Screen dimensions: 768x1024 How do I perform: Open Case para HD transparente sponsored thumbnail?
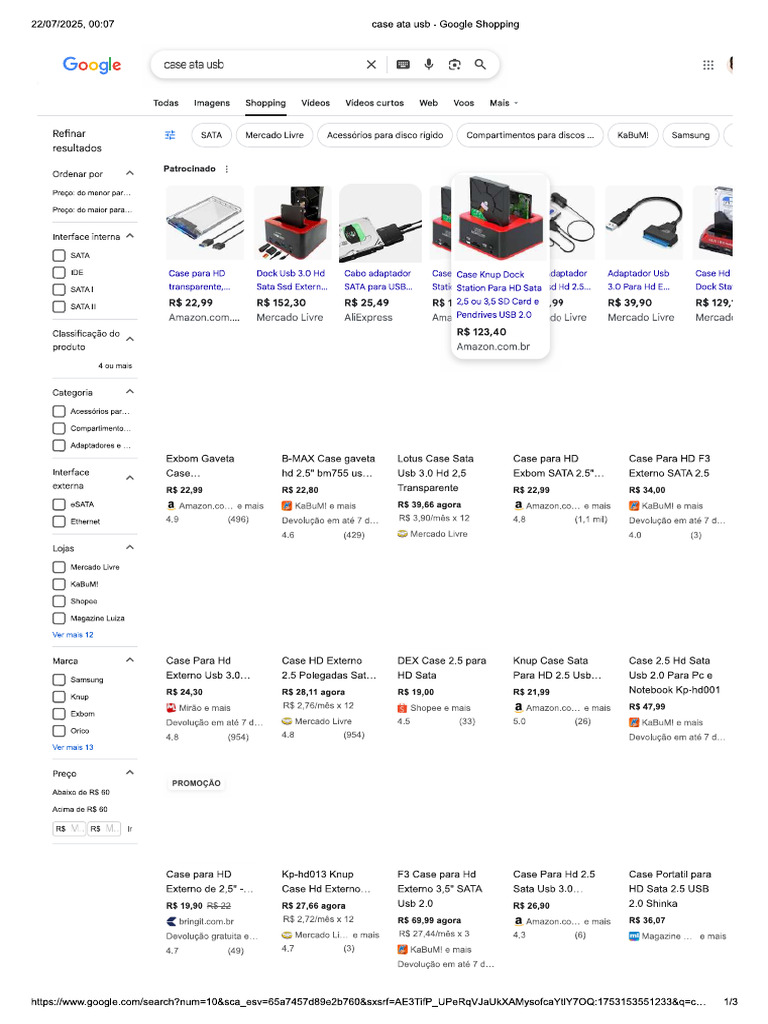pyautogui.click(x=205, y=223)
